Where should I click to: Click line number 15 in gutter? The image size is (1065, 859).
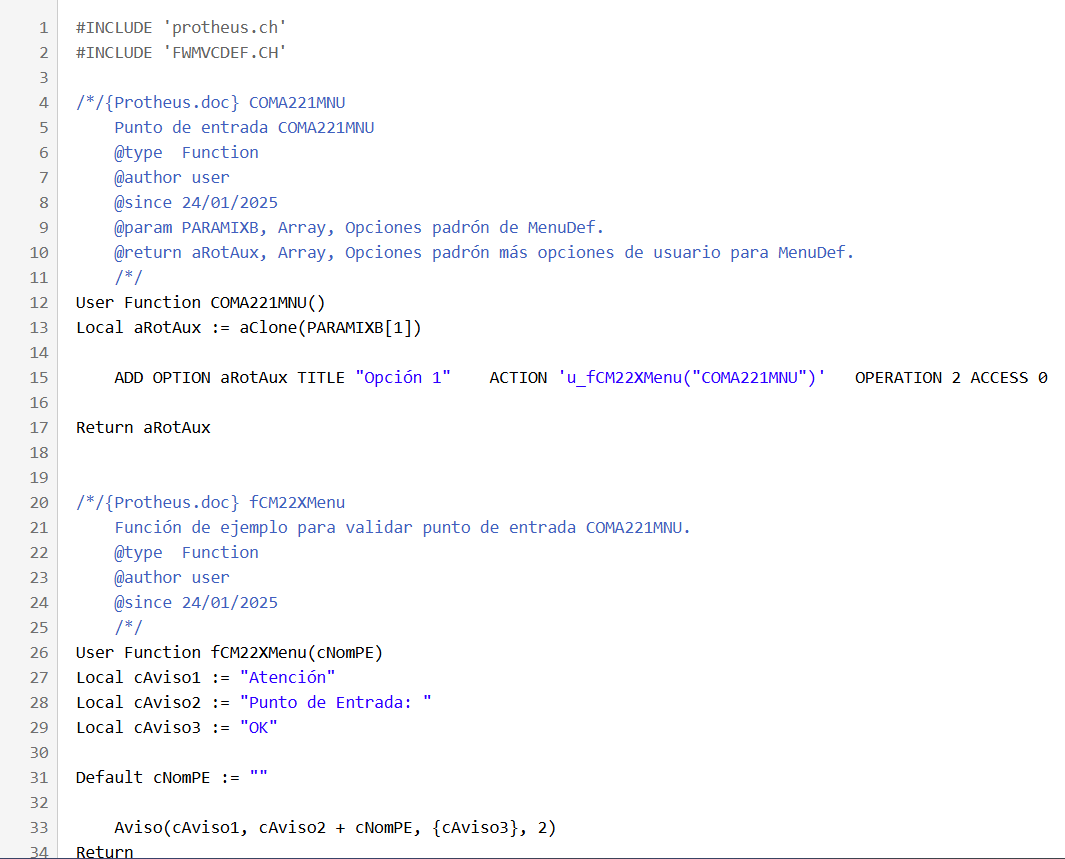pyautogui.click(x=39, y=378)
